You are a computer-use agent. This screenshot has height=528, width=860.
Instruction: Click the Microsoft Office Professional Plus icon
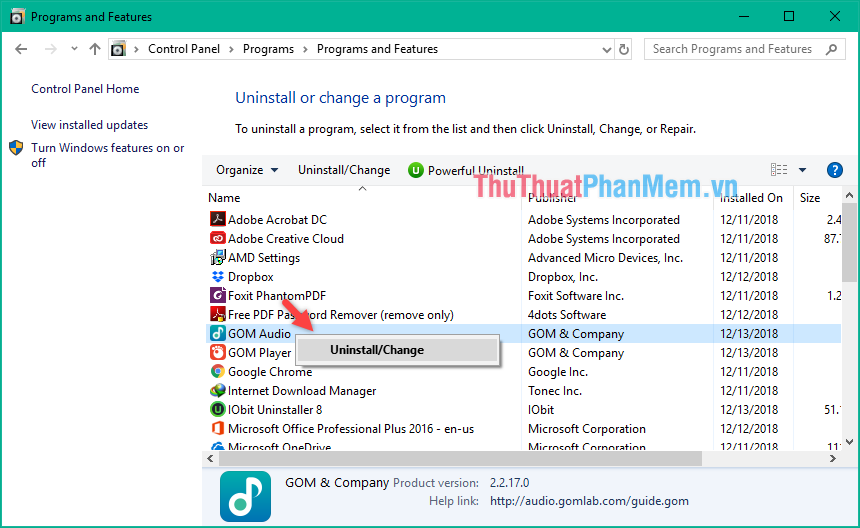(x=218, y=429)
